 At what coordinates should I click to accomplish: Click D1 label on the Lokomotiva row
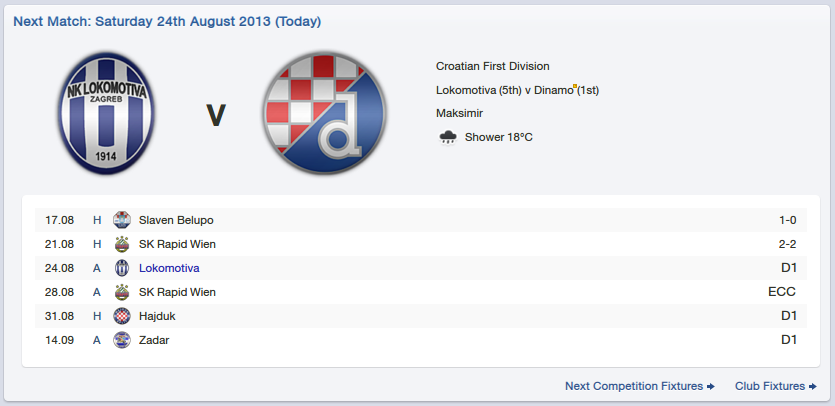[789, 268]
